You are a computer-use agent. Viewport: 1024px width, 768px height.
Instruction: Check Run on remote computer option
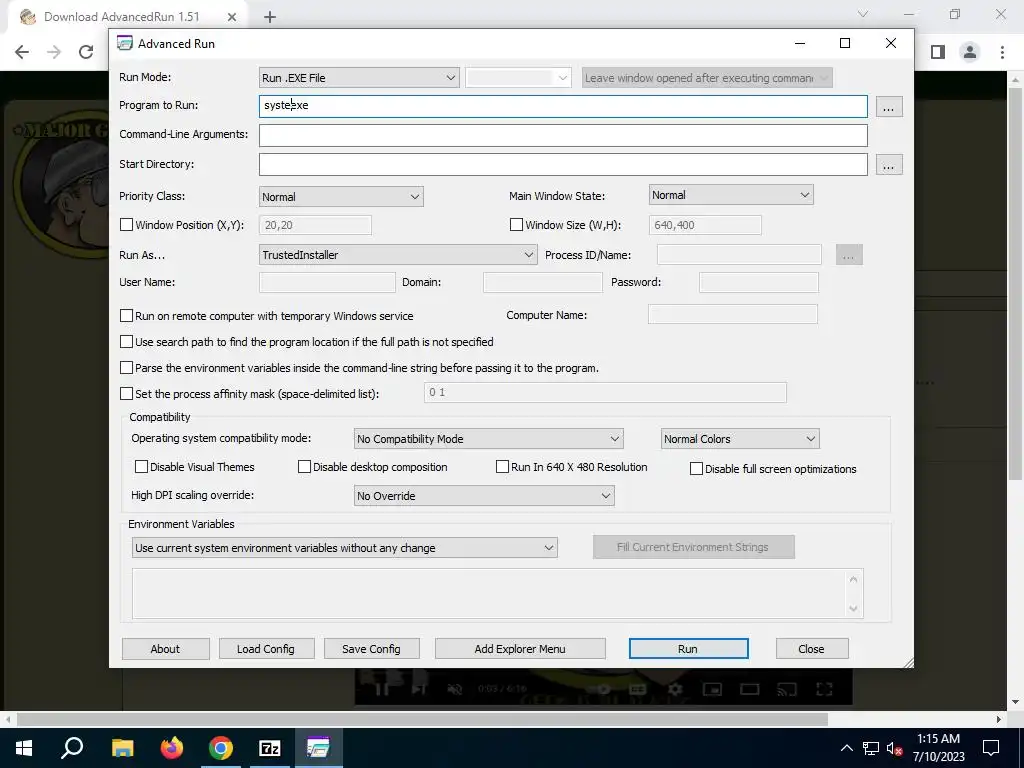pyautogui.click(x=127, y=315)
